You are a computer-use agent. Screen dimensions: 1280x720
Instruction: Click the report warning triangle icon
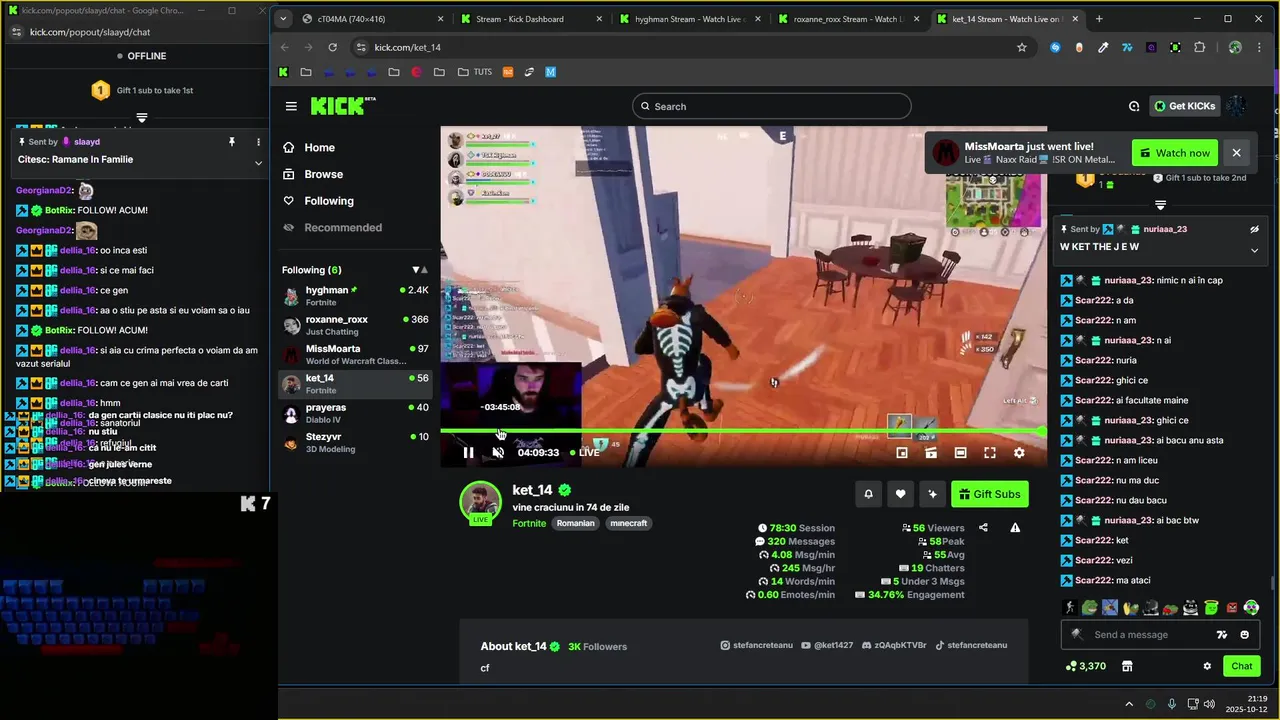tap(1015, 528)
